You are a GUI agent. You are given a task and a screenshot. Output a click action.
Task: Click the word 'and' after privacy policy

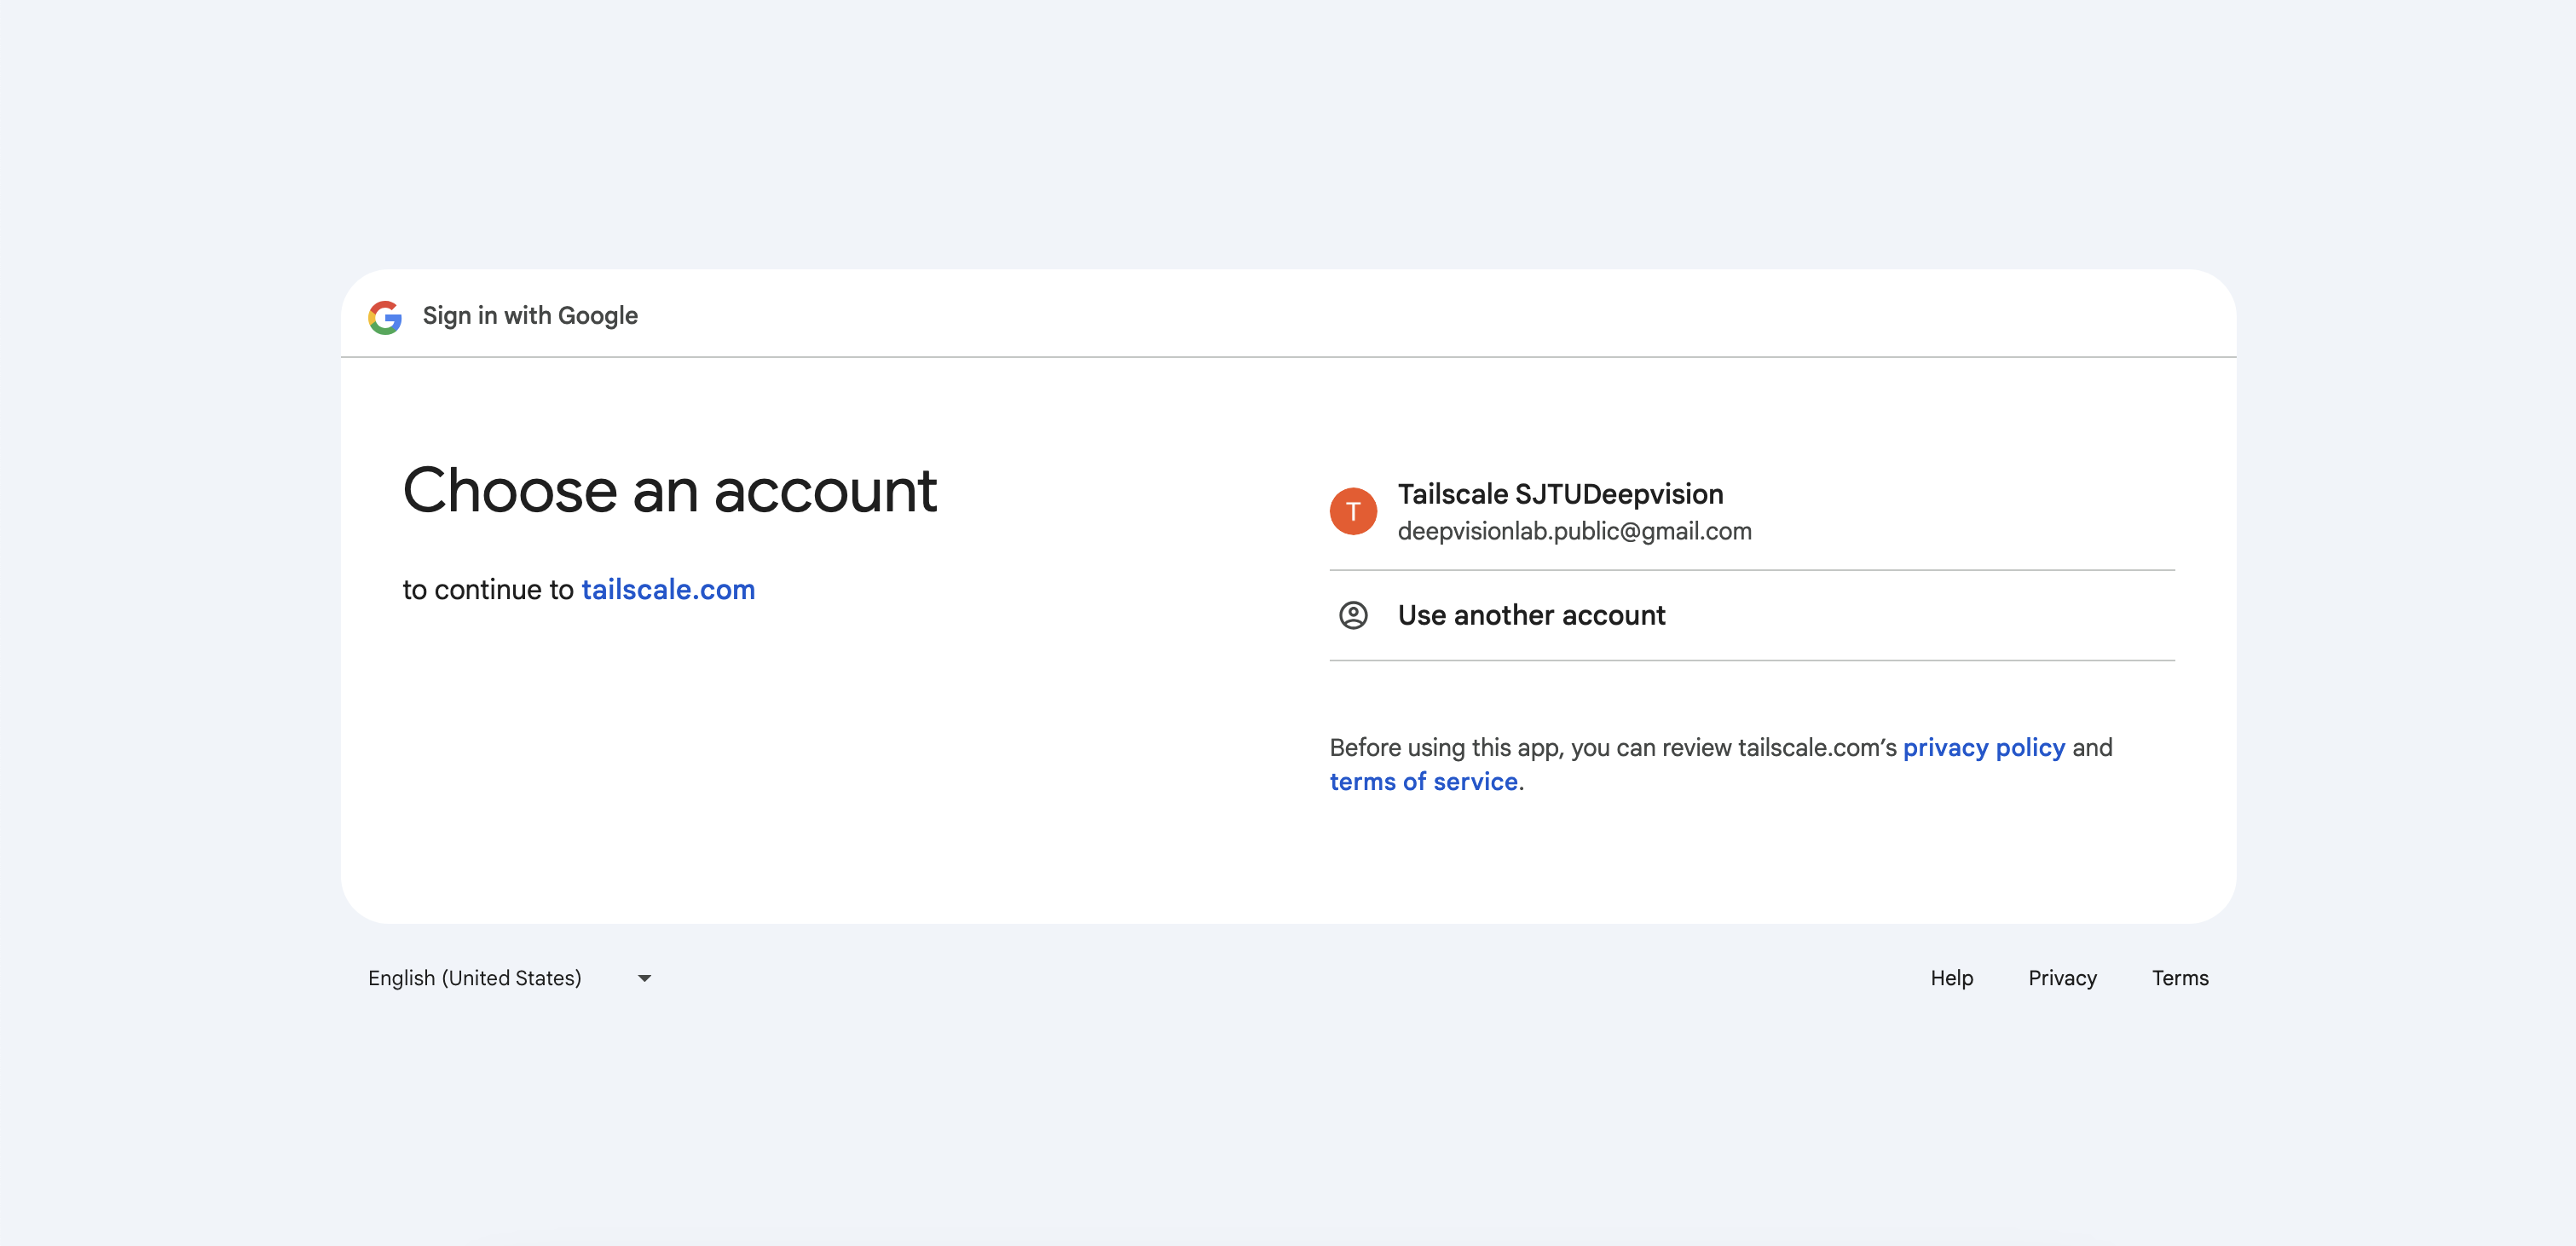pos(2092,747)
